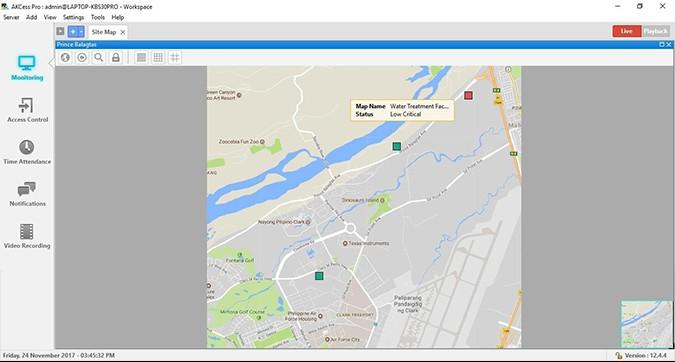Open the Server menu
This screenshot has height=362, width=675.
click(x=11, y=17)
